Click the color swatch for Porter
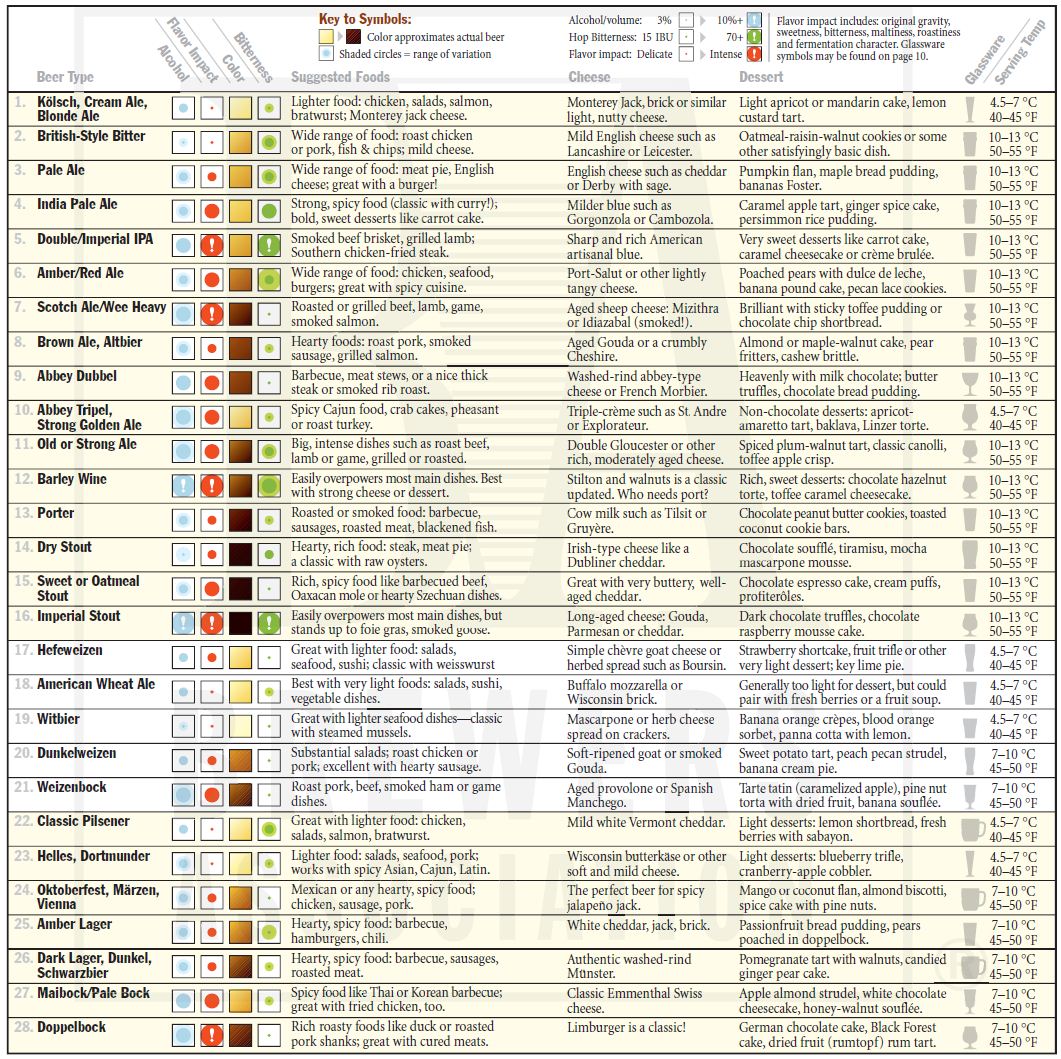The height and width of the screenshot is (1059, 1061). click(x=240, y=520)
